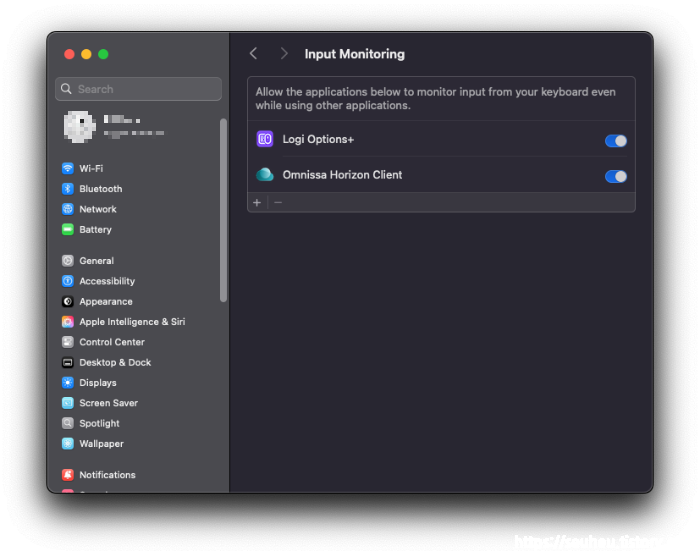Click the General gear icon

67,261
